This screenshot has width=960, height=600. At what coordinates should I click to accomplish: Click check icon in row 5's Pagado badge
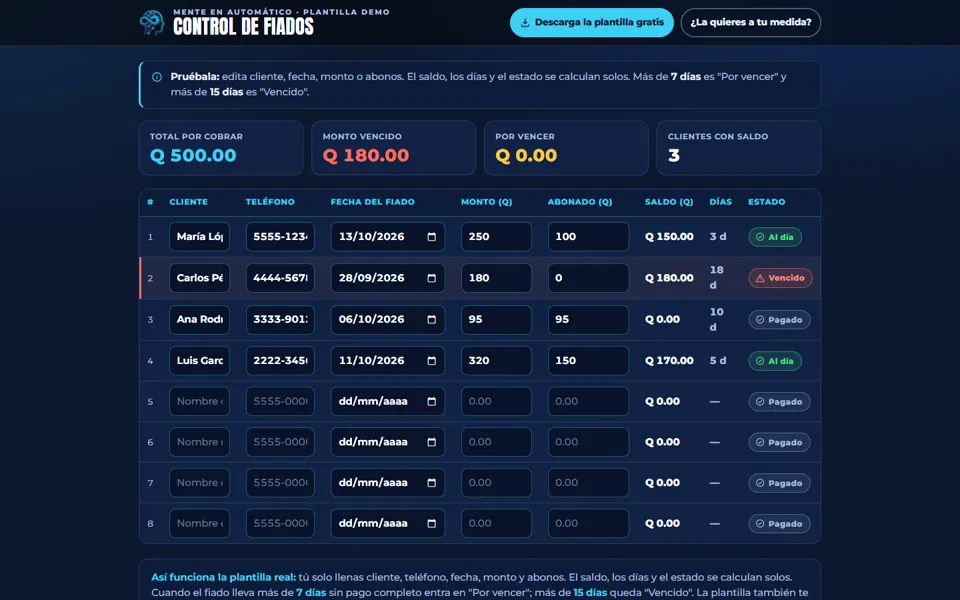(x=760, y=402)
